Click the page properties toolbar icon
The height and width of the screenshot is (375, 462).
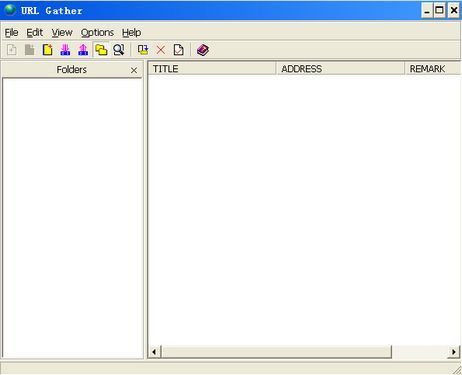pyautogui.click(x=179, y=50)
